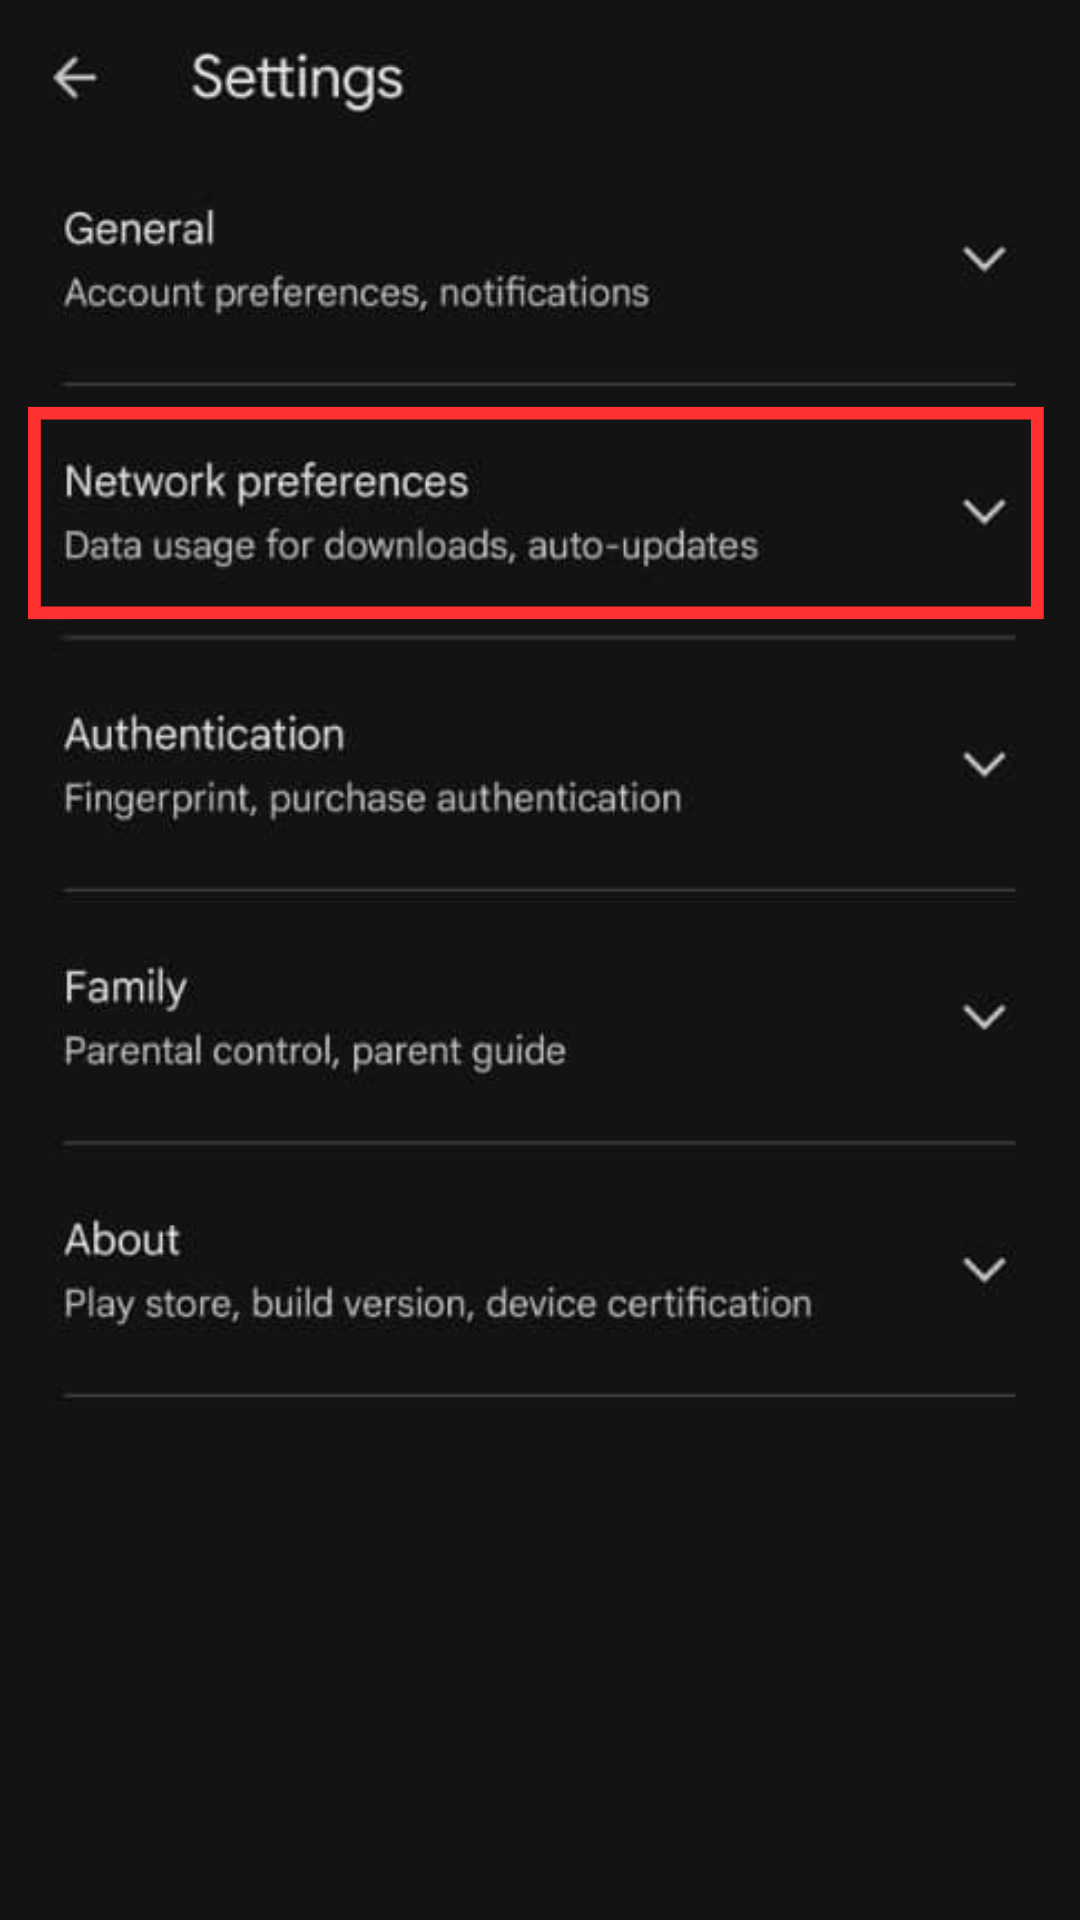Click the divider line beneath About section
Viewport: 1080px width, 1920px height.
click(539, 1395)
